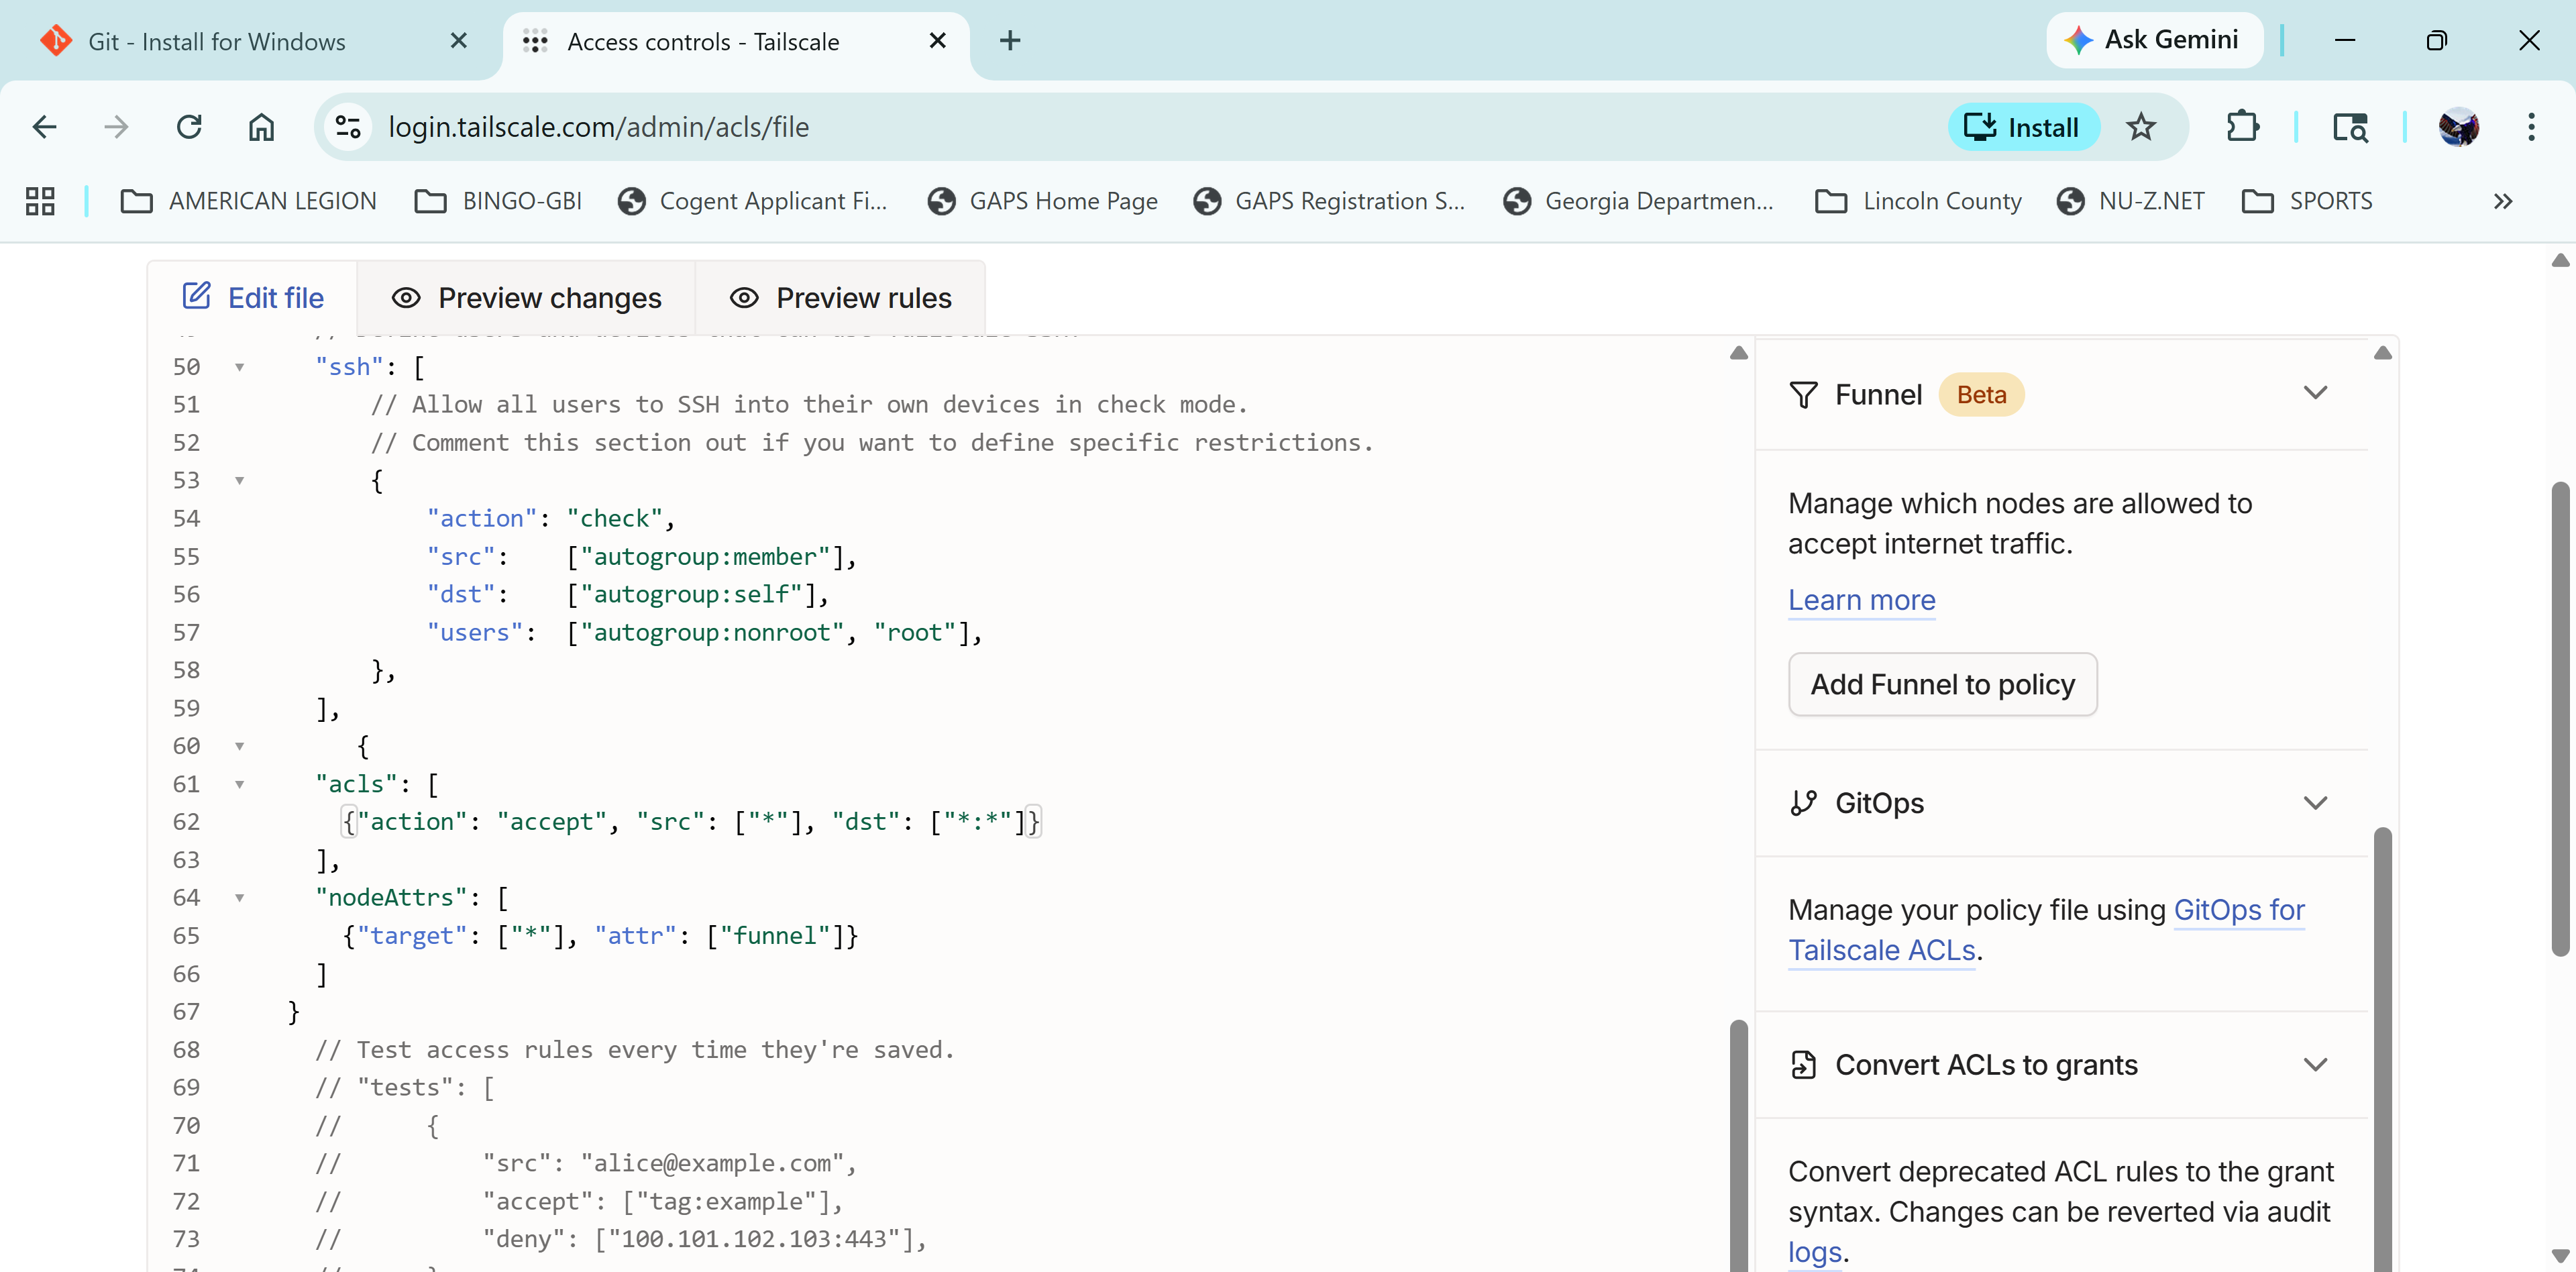
Task: Open the GAPS Registration bookmark
Action: pyautogui.click(x=1329, y=201)
